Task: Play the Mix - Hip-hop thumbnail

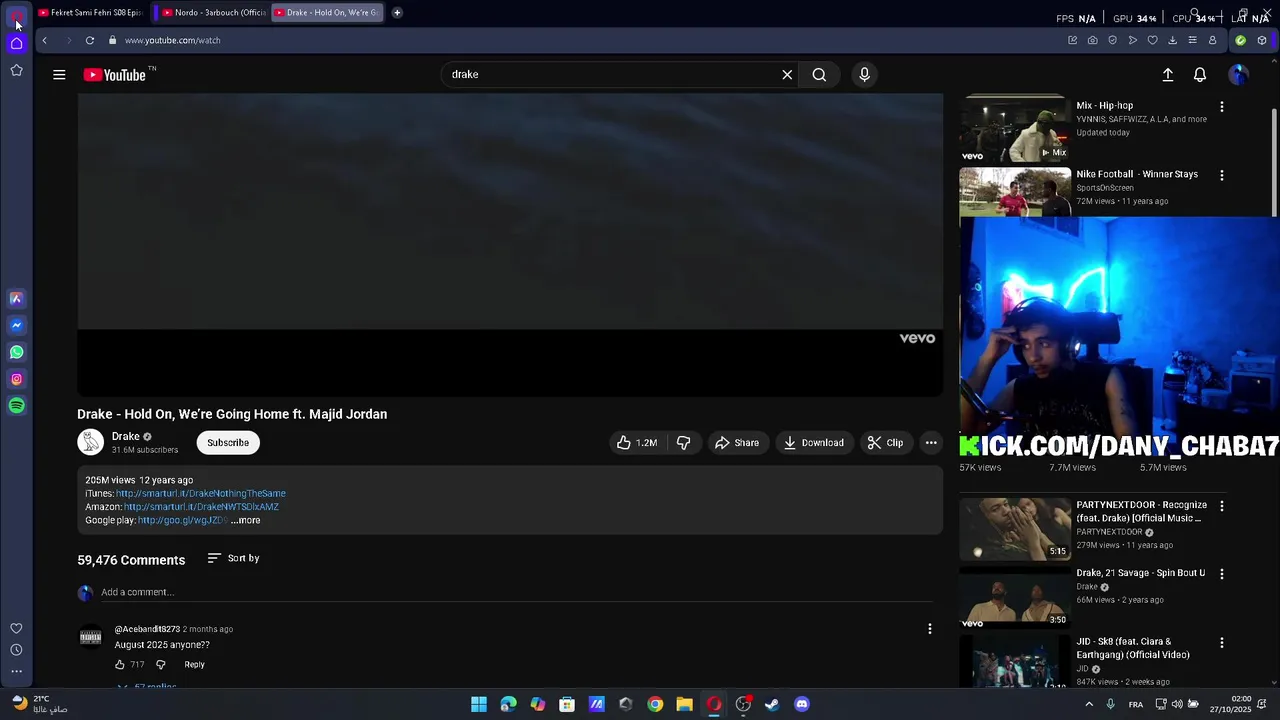Action: tap(1015, 129)
